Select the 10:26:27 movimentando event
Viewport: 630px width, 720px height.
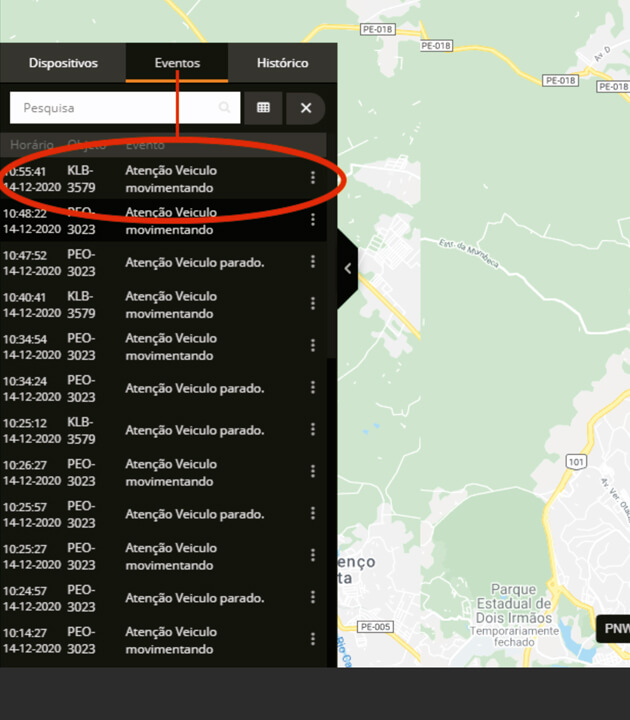pyautogui.click(x=163, y=472)
